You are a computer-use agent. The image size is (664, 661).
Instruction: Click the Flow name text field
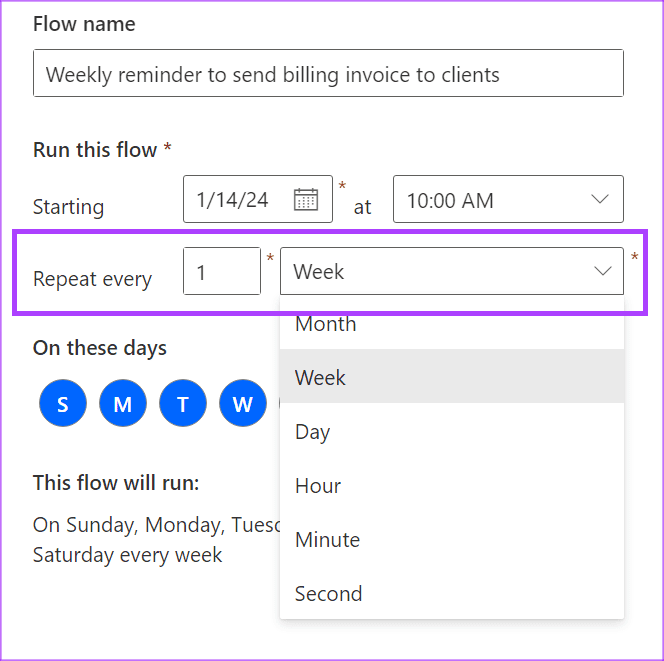[328, 74]
